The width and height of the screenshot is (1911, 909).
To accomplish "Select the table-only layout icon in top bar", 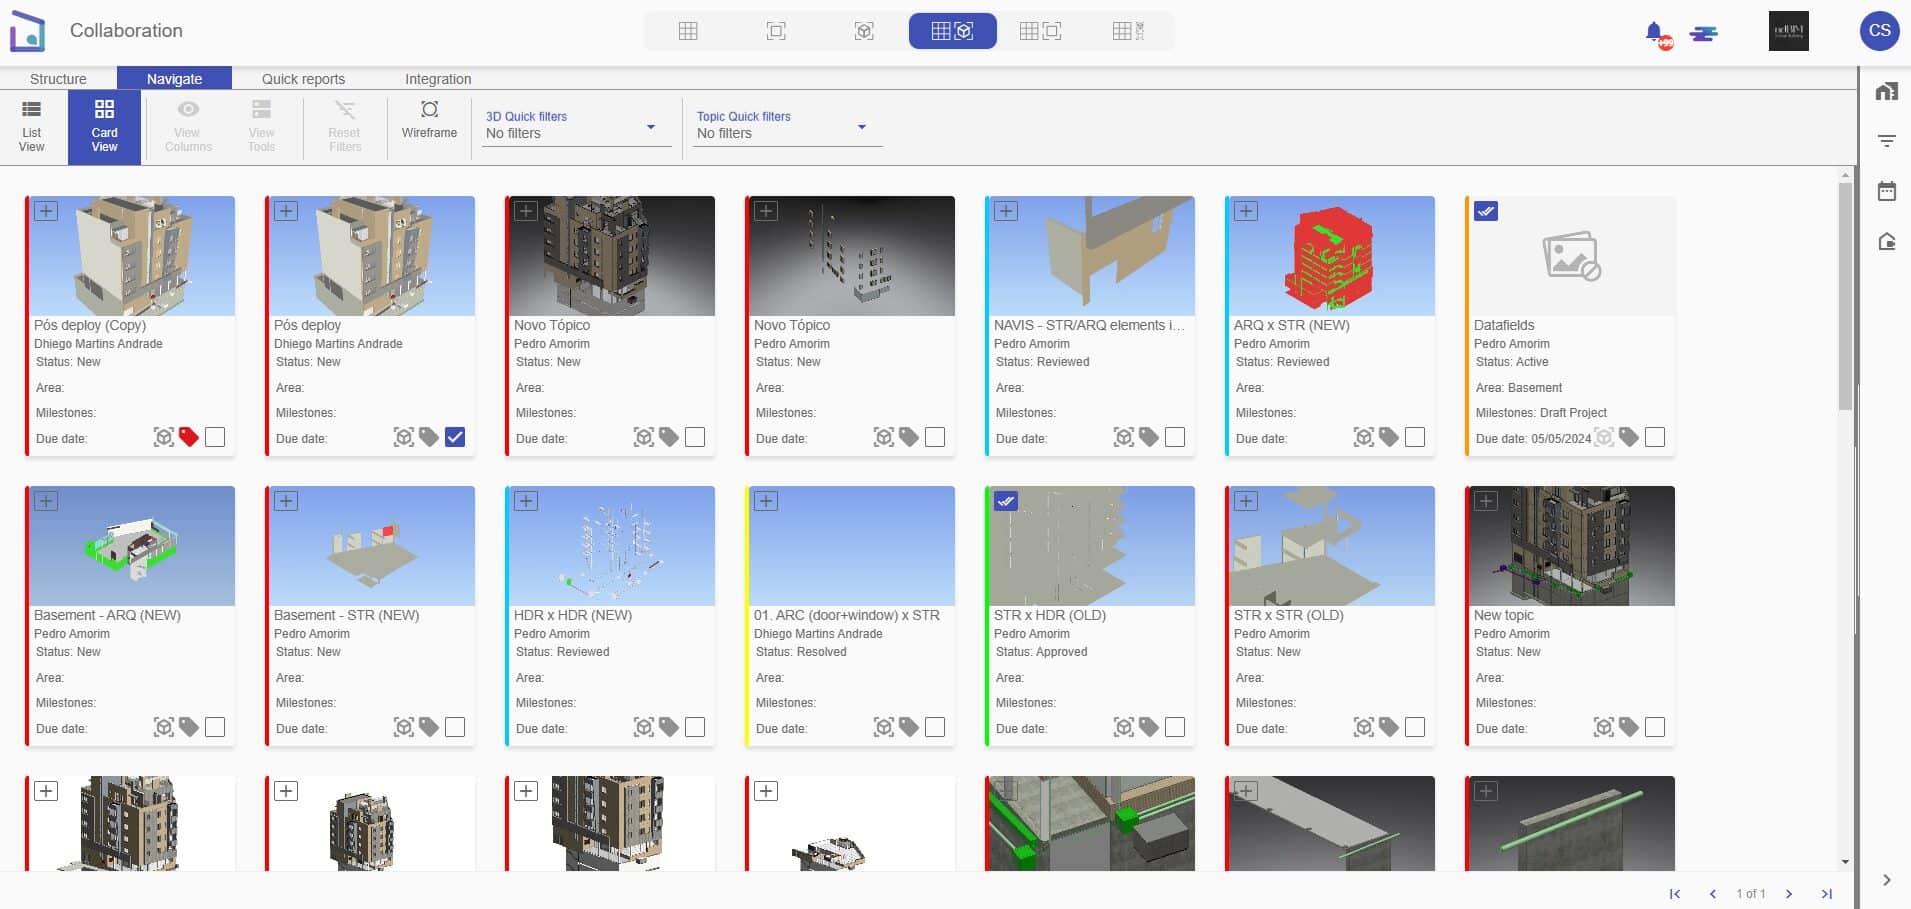I will click(688, 31).
